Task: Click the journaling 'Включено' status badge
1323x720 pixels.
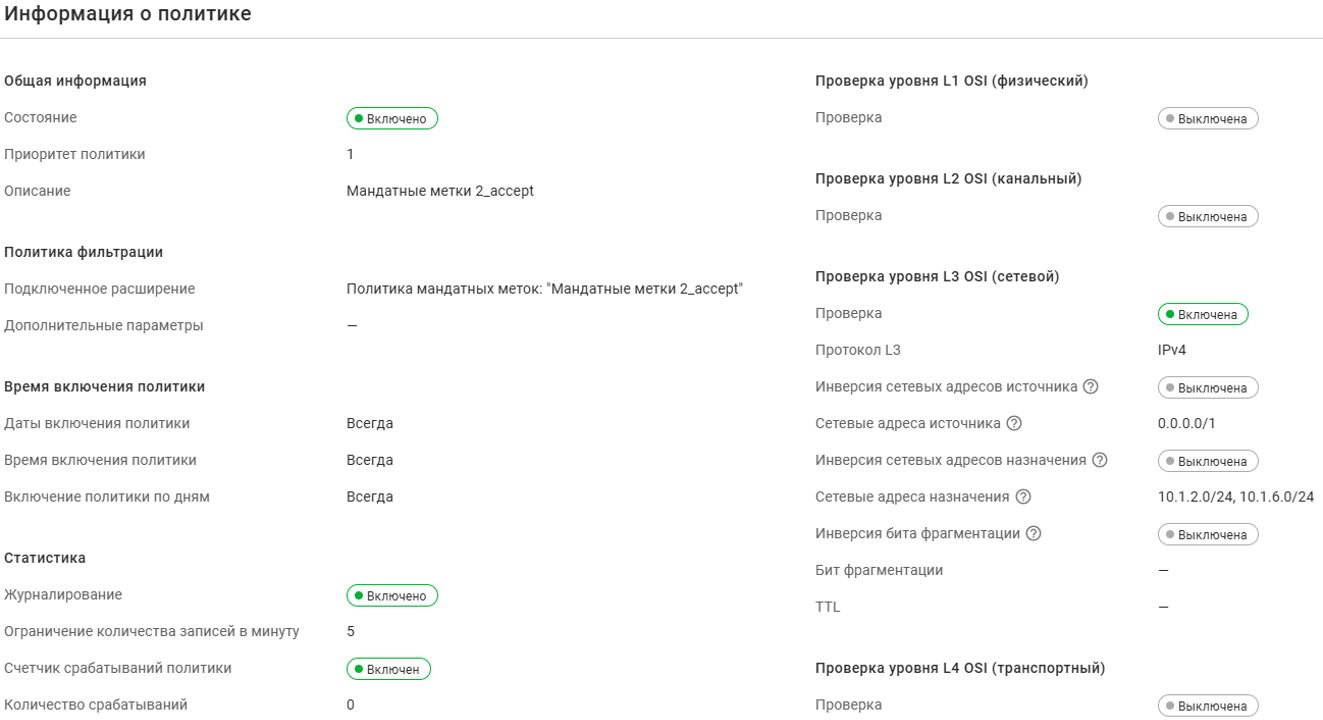Action: (392, 596)
